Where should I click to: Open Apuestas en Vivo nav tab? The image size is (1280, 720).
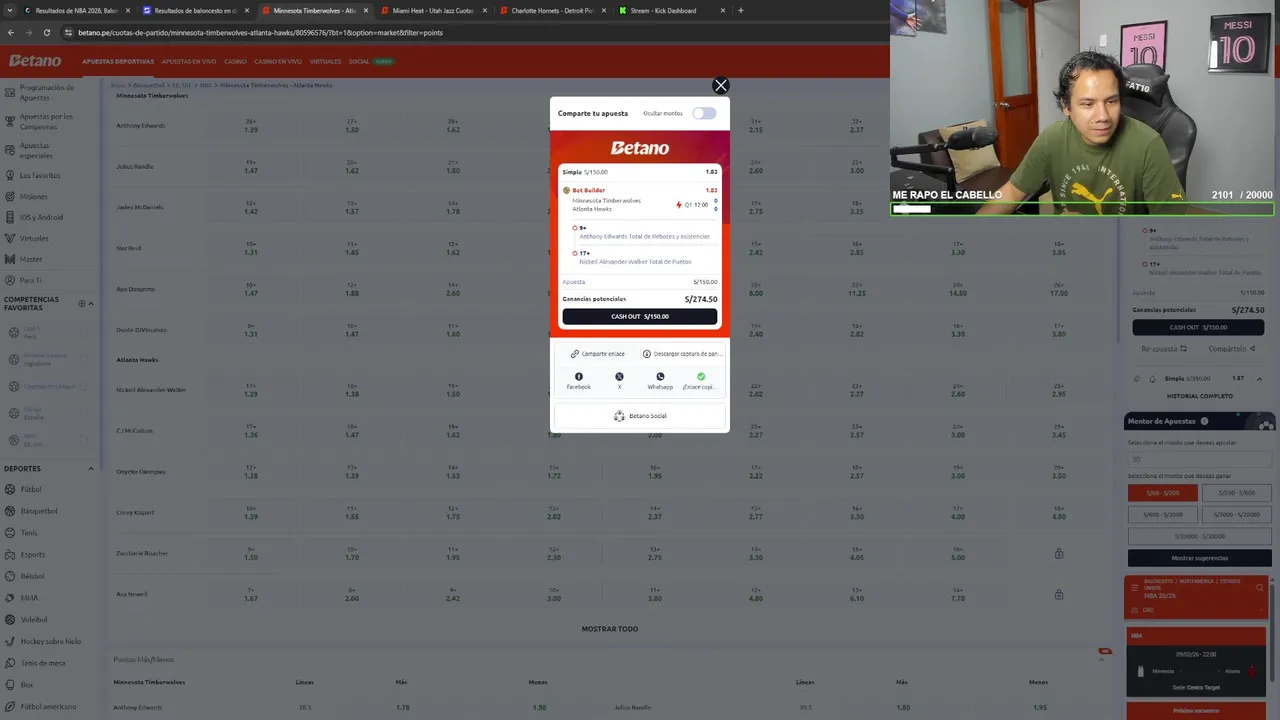click(x=189, y=61)
